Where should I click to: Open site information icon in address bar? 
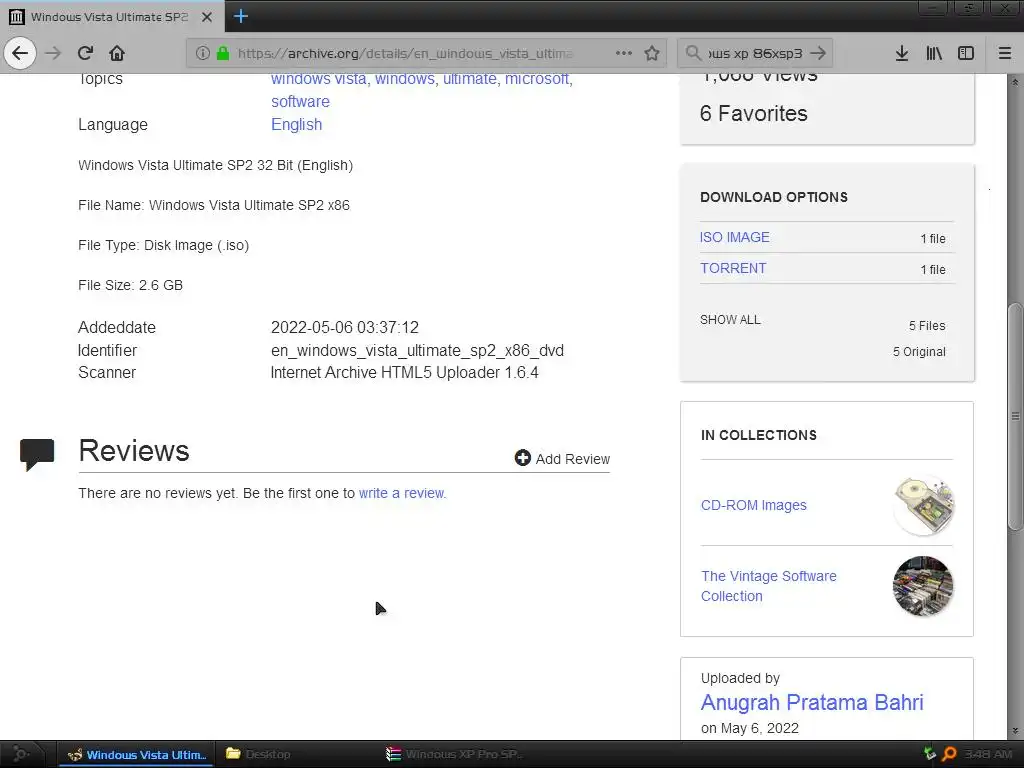coord(202,53)
